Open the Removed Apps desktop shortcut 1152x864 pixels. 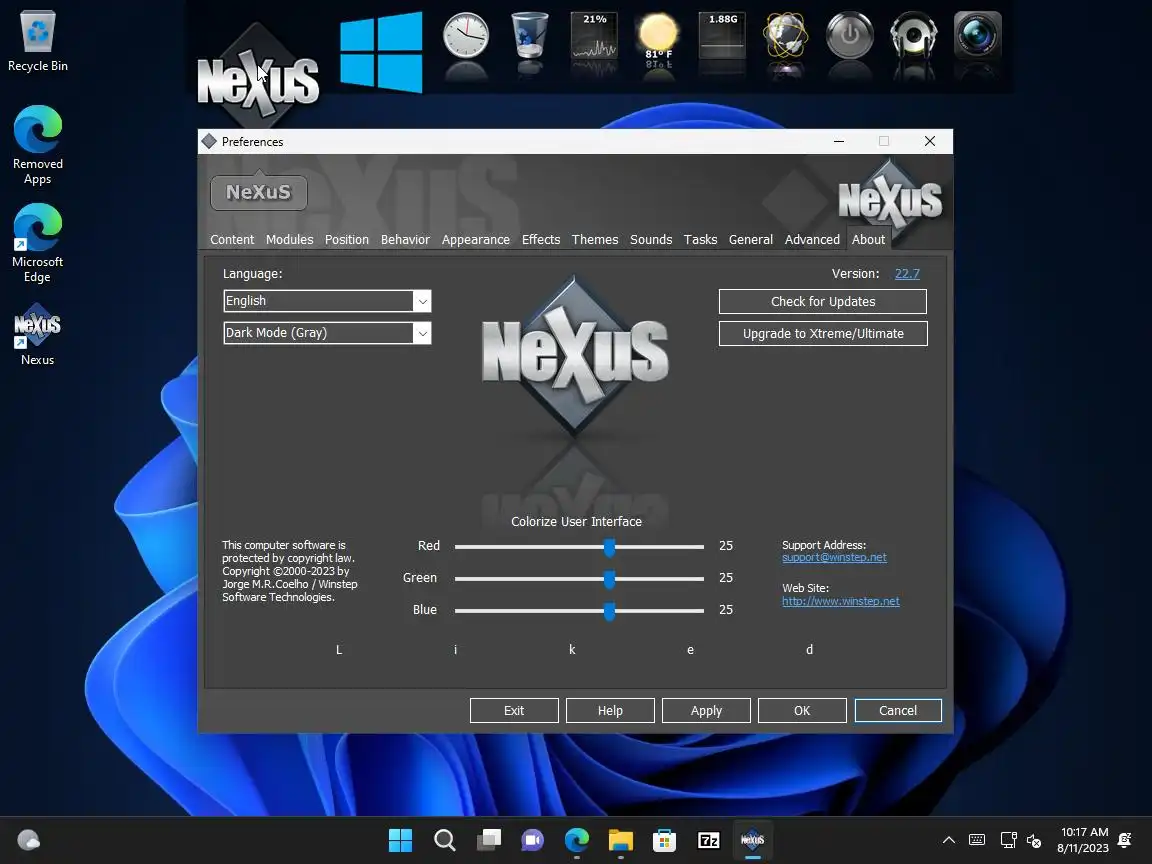point(37,145)
